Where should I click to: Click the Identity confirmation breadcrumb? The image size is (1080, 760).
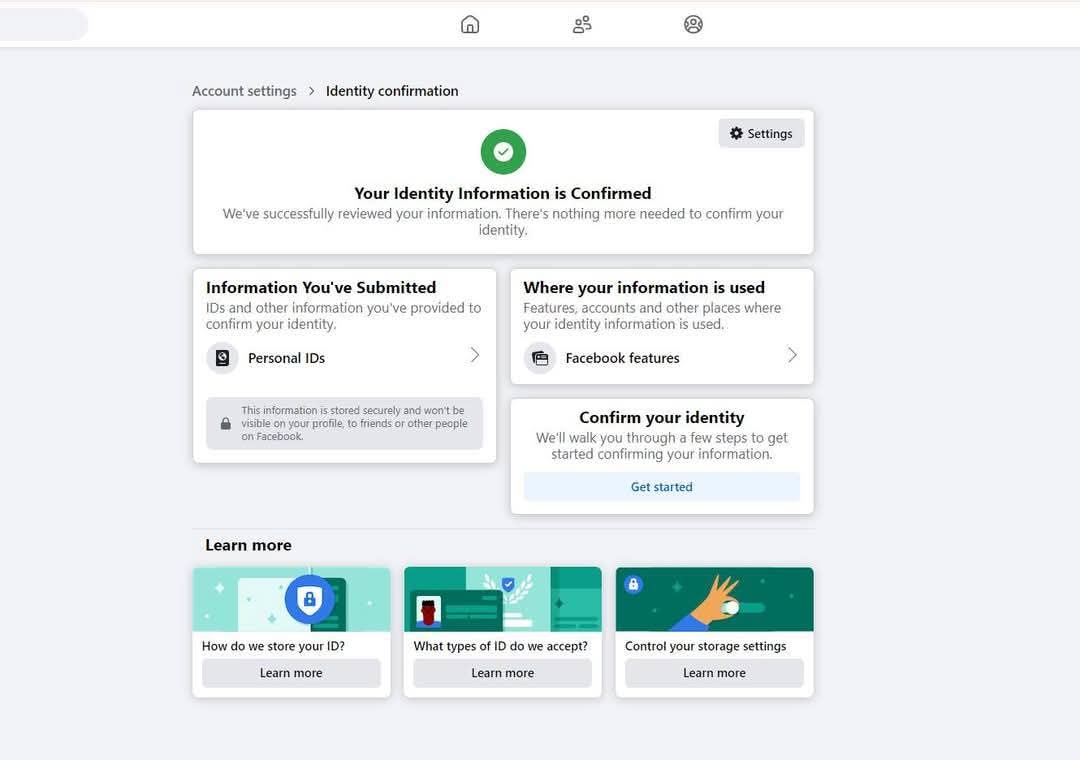click(x=392, y=91)
